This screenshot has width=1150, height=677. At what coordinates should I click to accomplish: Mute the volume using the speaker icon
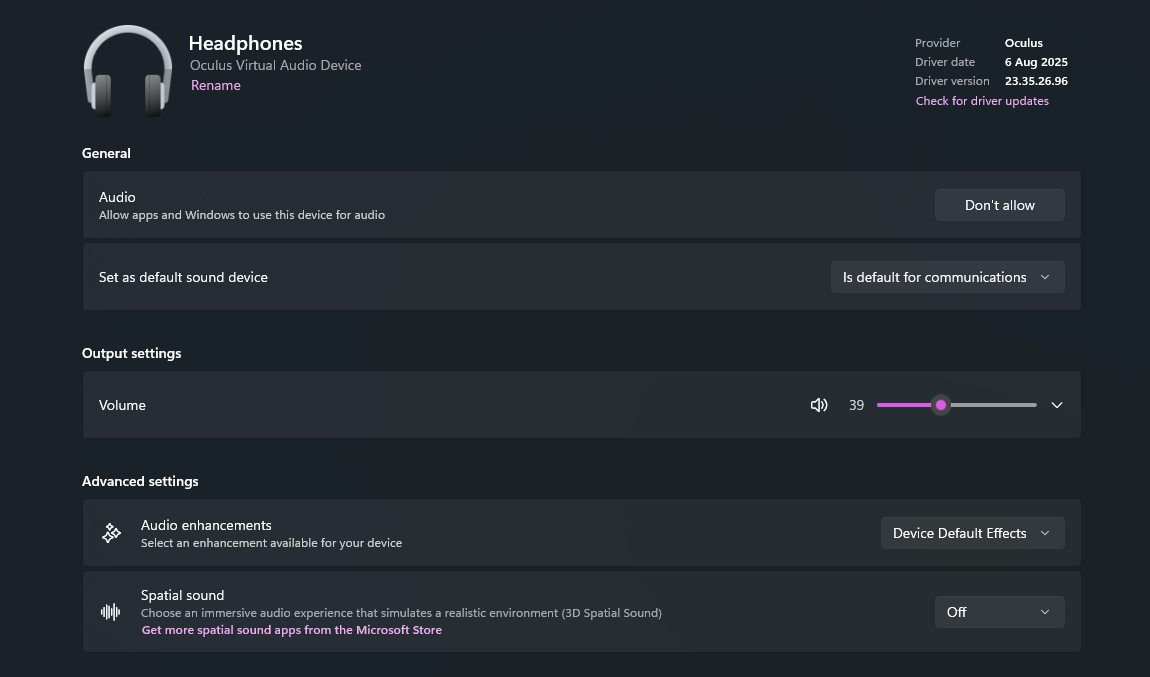819,405
